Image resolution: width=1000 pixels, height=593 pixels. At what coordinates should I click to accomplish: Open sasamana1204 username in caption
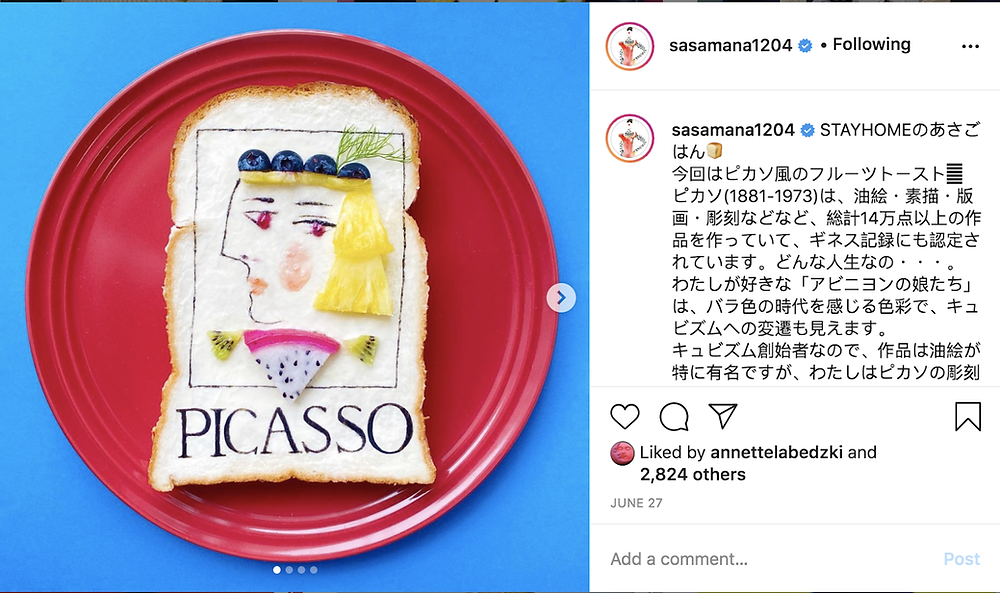coord(733,130)
